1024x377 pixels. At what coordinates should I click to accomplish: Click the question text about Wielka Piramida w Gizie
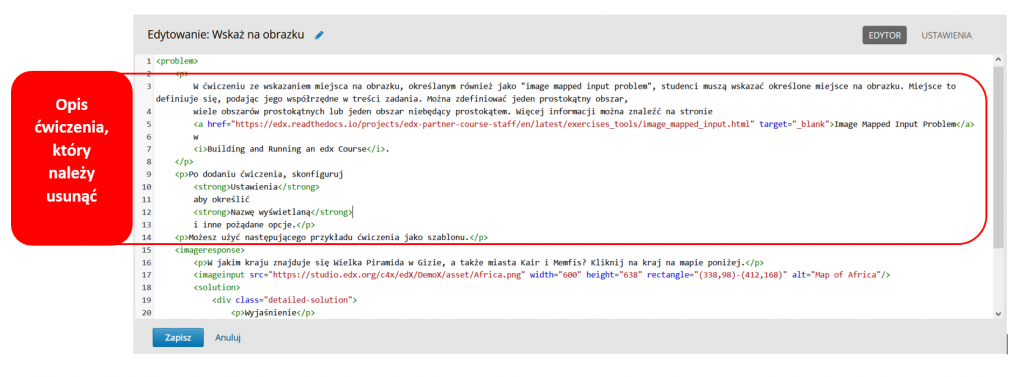(474, 262)
